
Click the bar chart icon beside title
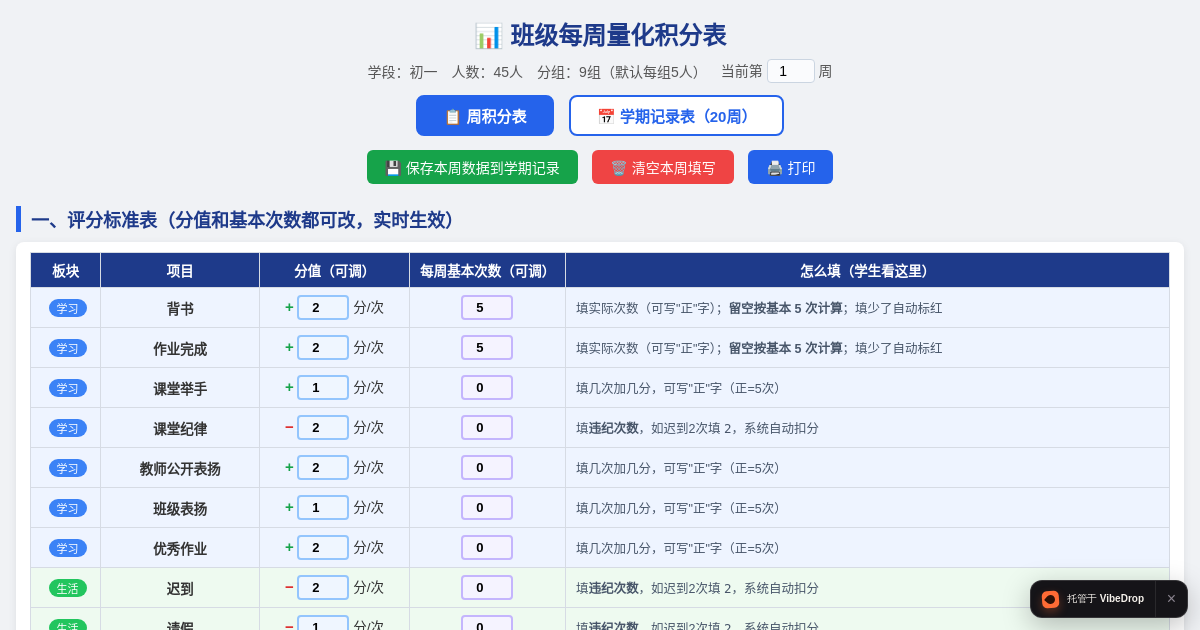click(x=488, y=36)
